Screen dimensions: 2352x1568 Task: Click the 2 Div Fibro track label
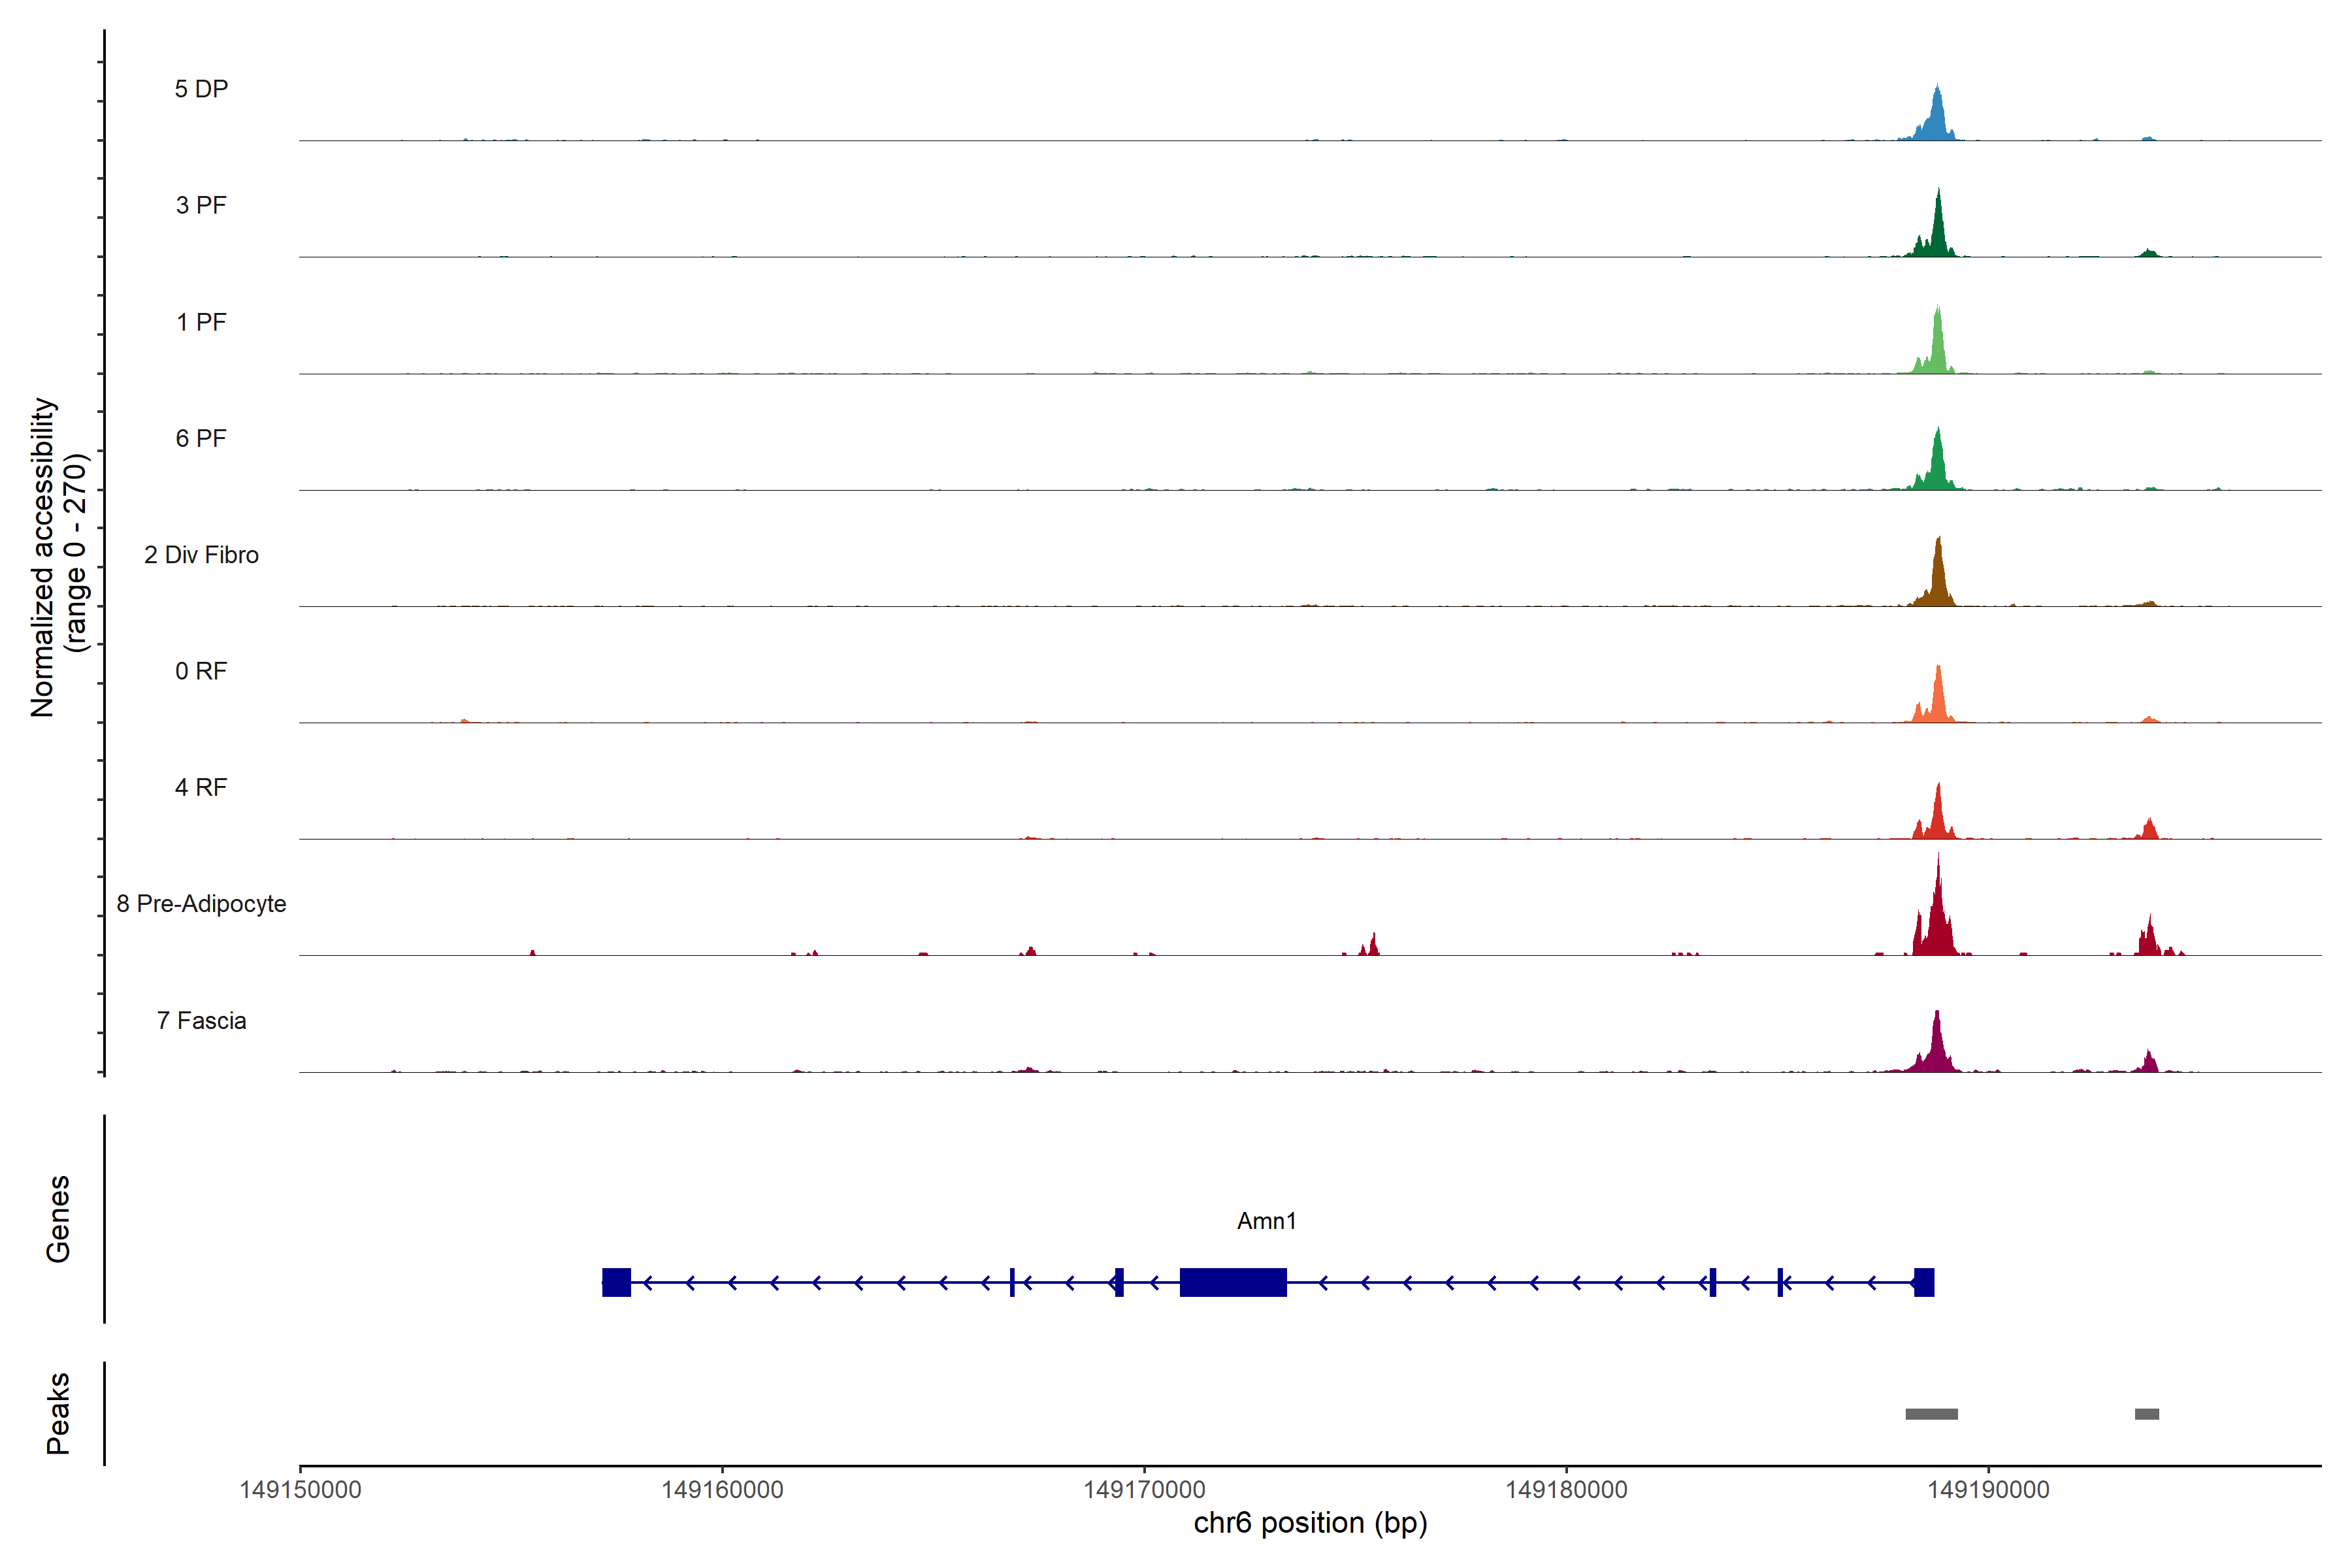[201, 555]
